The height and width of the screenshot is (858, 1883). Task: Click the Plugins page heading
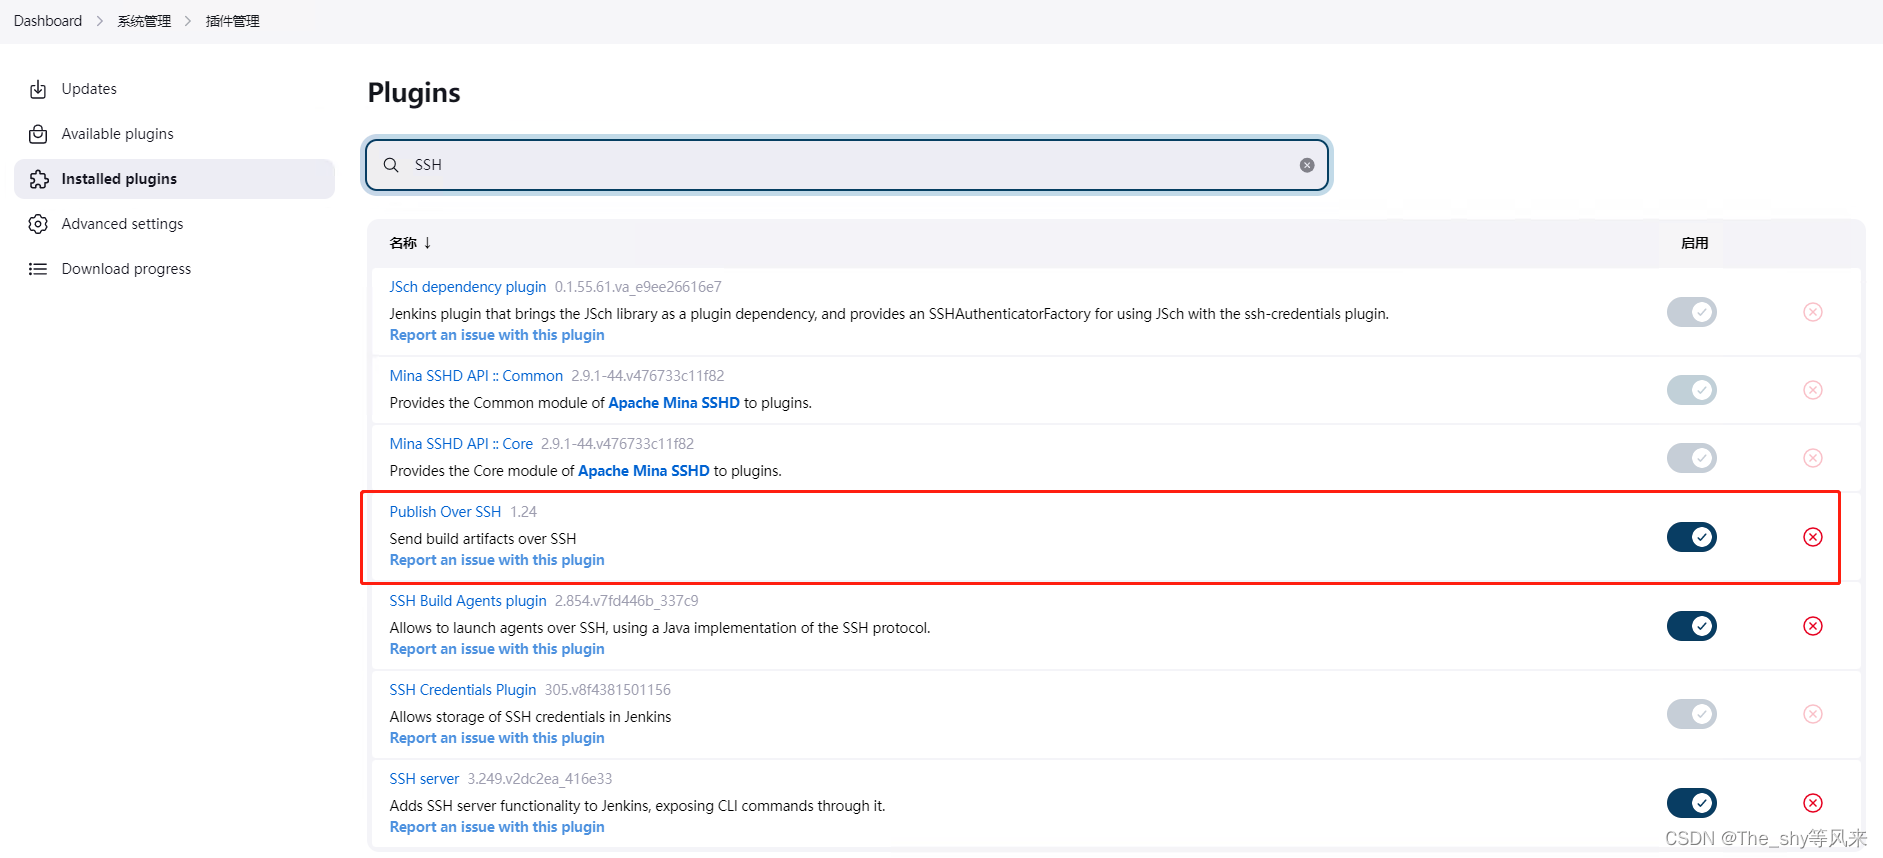pyautogui.click(x=414, y=93)
